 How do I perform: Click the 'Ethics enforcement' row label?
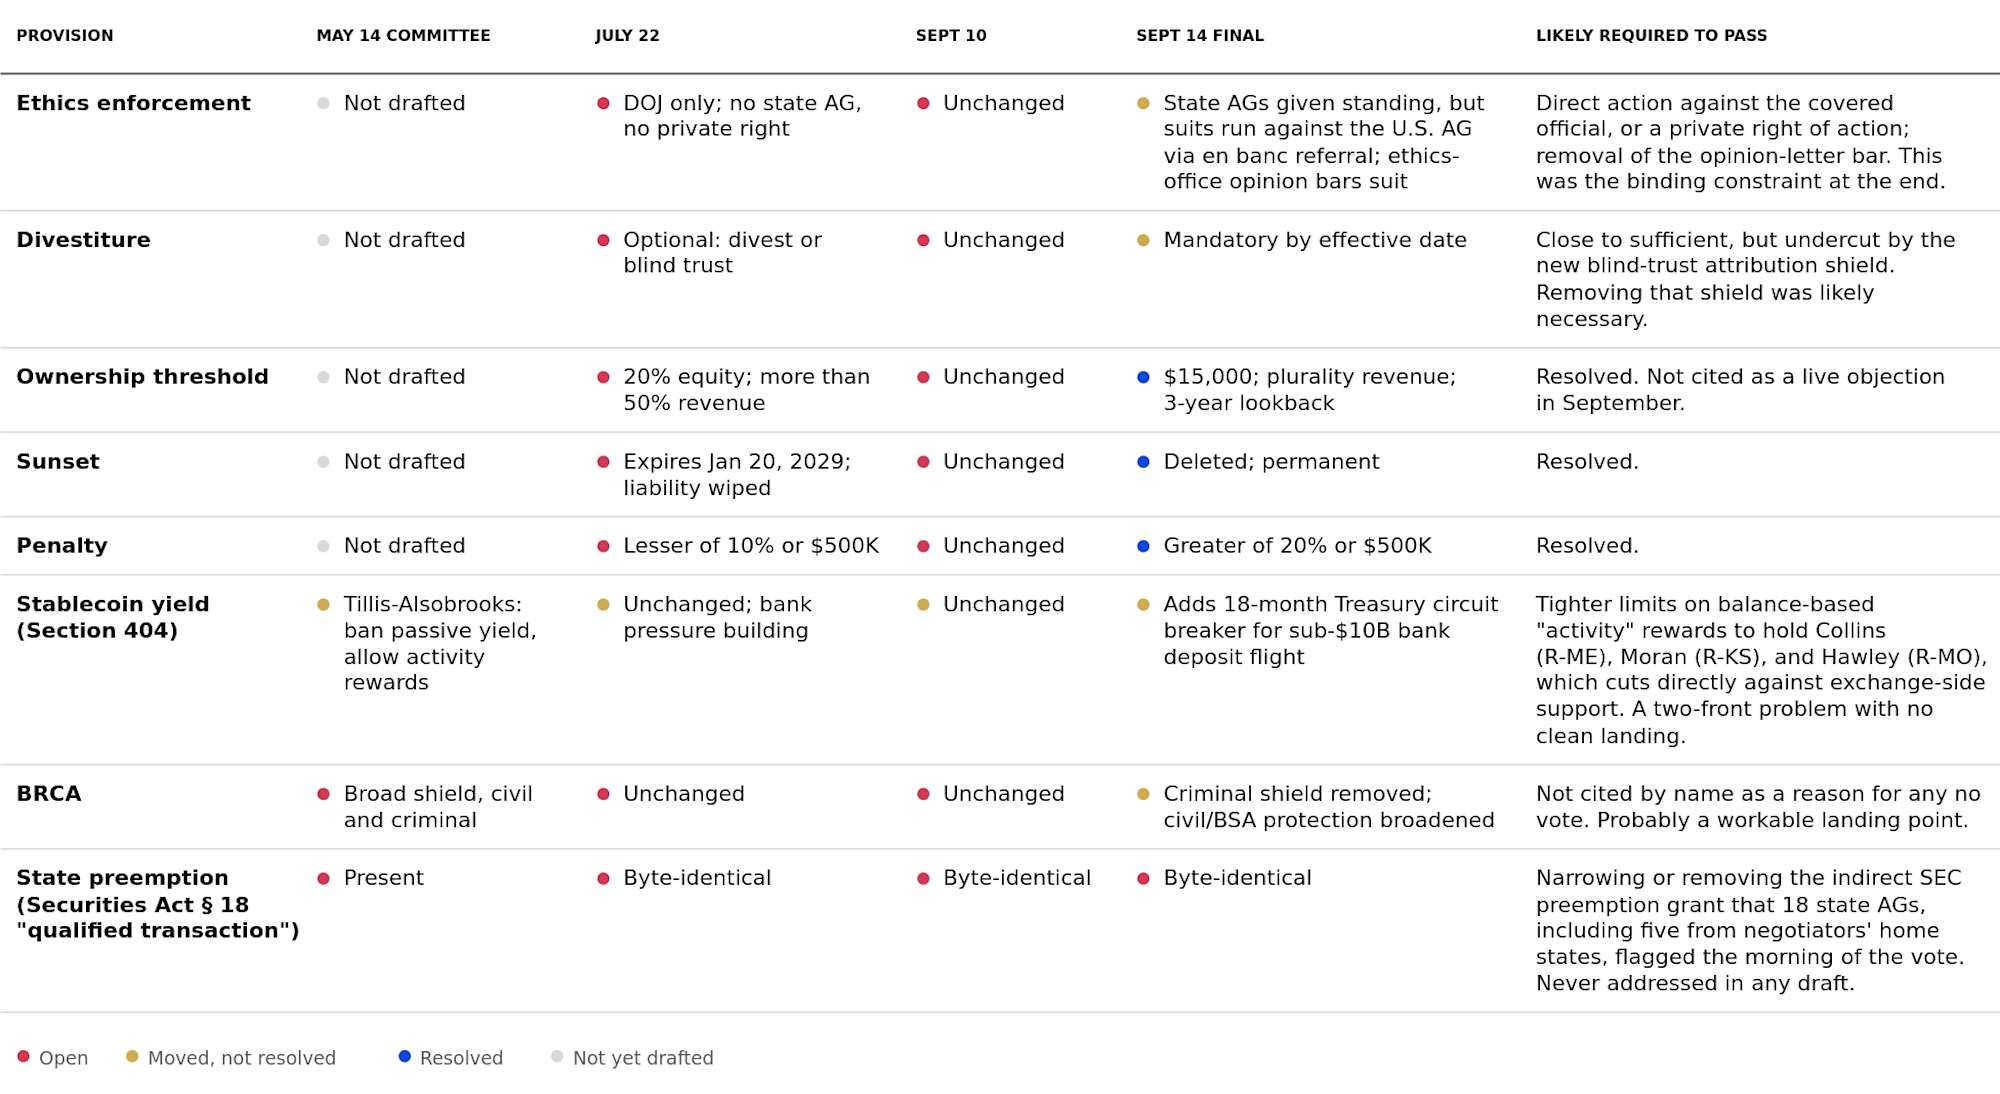pyautogui.click(x=133, y=103)
